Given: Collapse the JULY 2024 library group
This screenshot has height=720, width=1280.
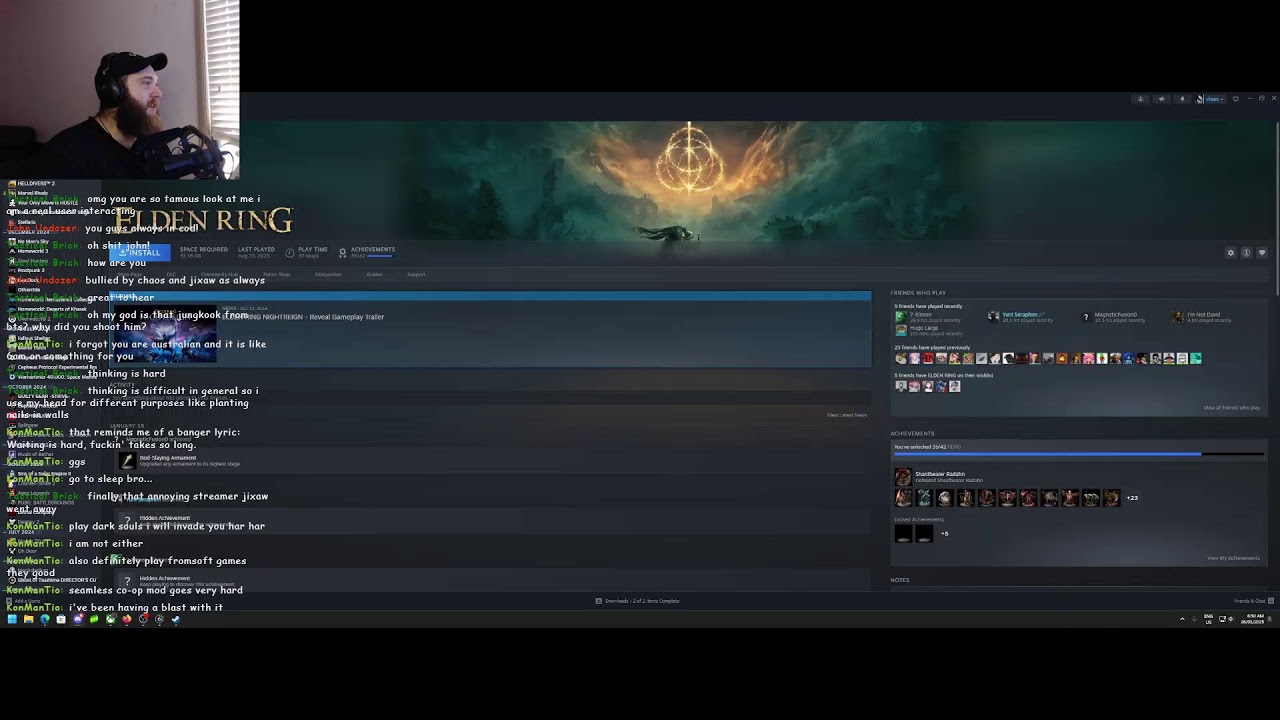Looking at the screenshot, I should pyautogui.click(x=19, y=532).
